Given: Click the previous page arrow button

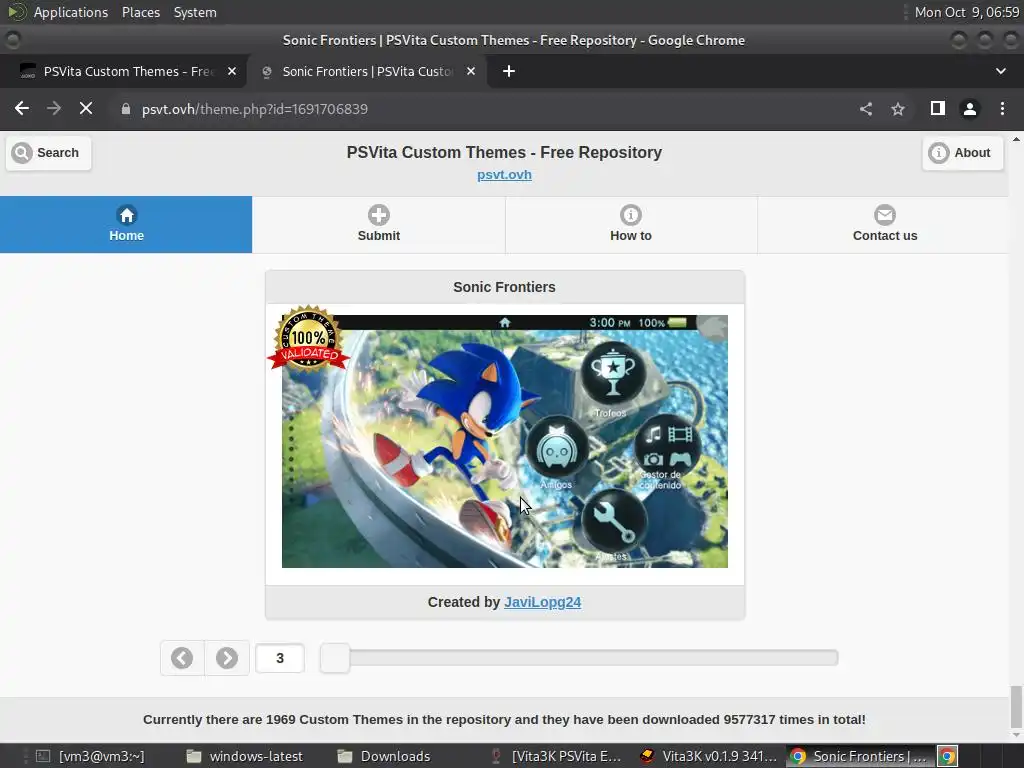Looking at the screenshot, I should (x=182, y=658).
